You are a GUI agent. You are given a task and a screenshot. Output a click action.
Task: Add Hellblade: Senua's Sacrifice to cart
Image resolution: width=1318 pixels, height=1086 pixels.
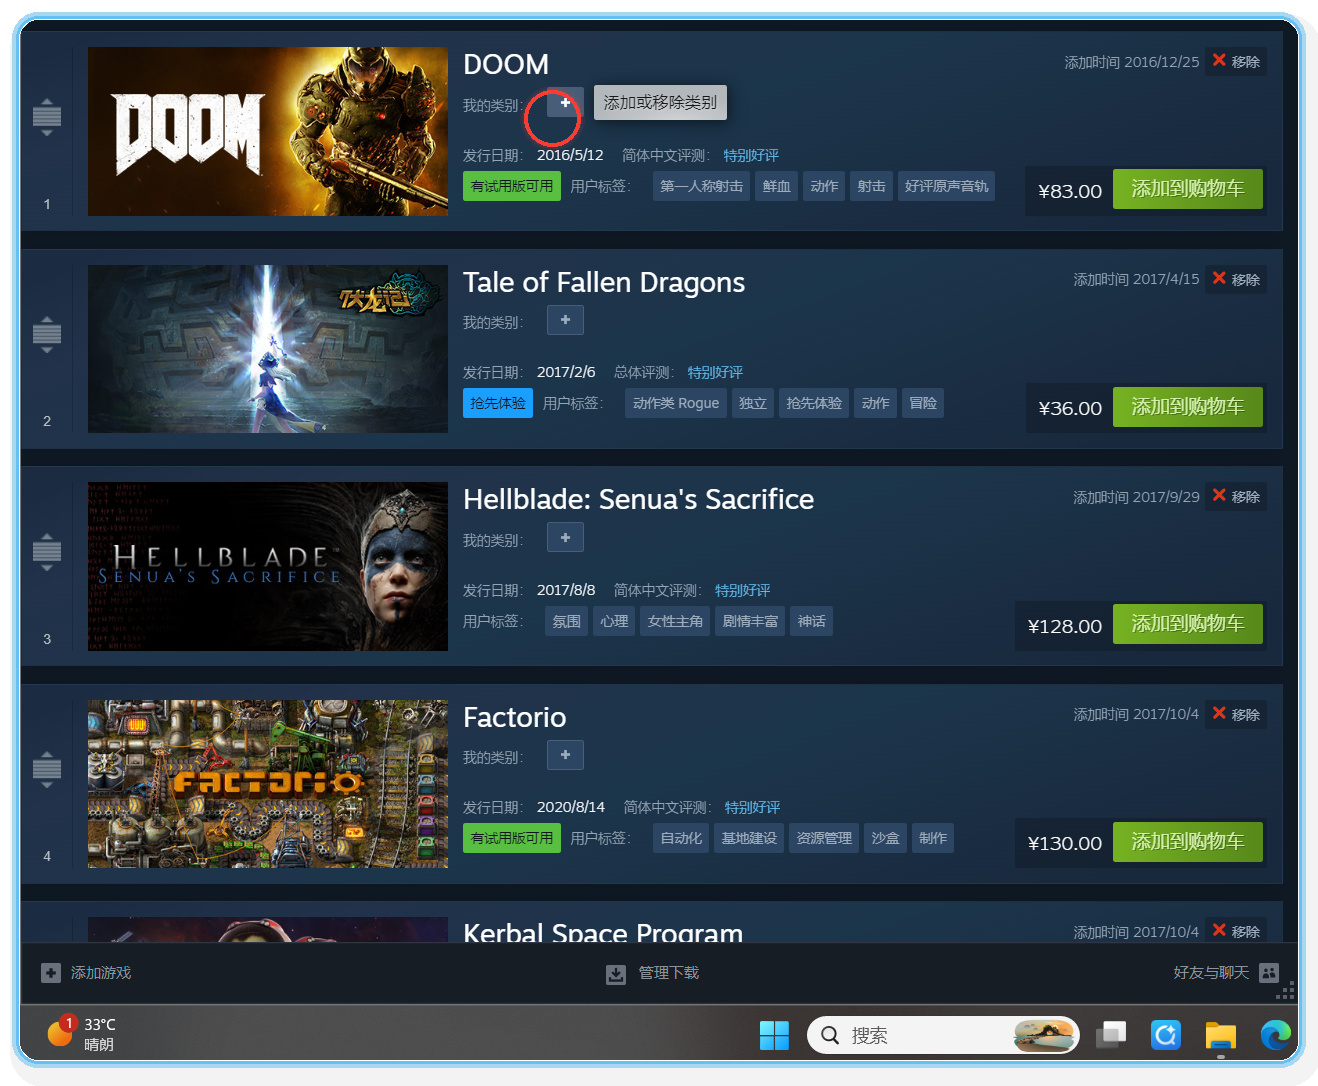[1188, 624]
